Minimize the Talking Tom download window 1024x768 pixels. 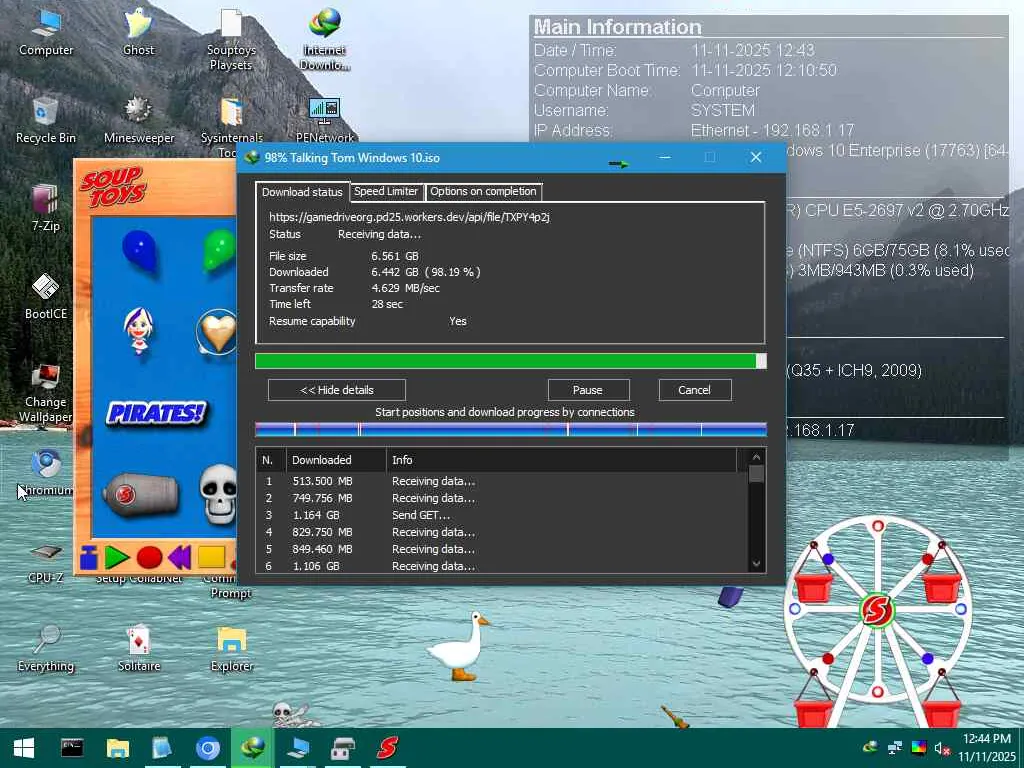click(x=665, y=157)
